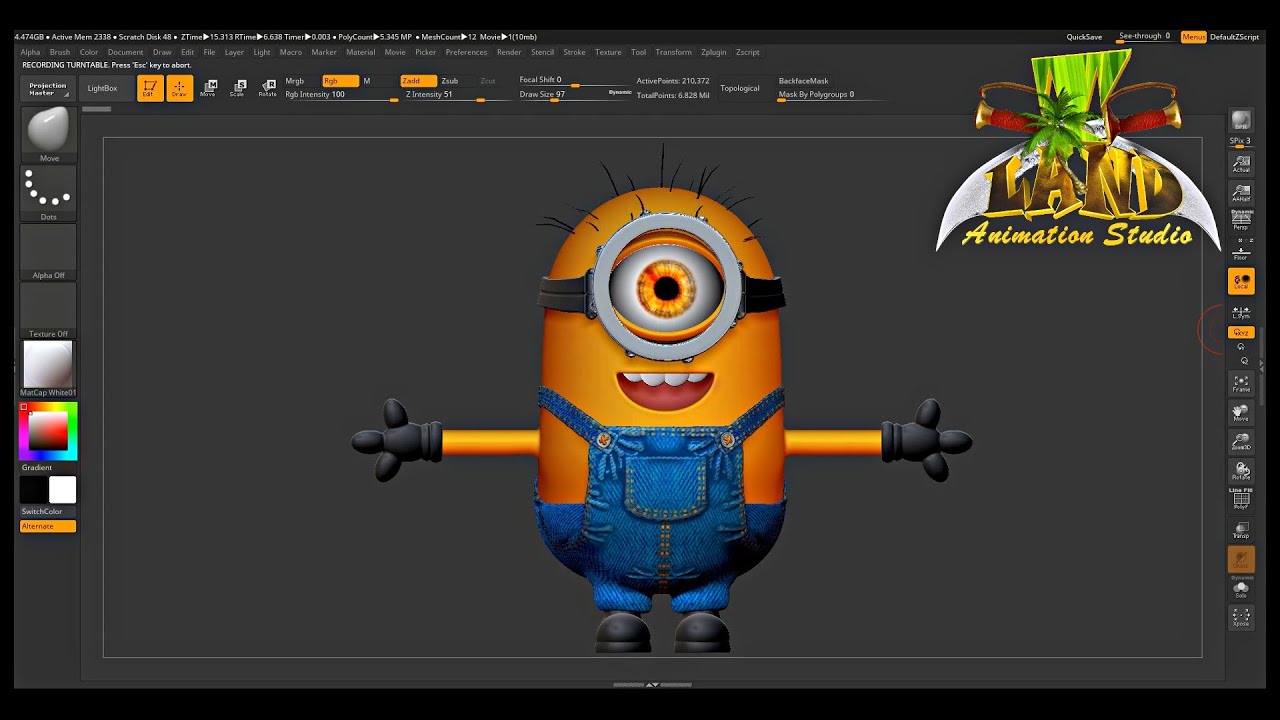Toggle Solo mode button
The image size is (1280, 720).
click(1241, 589)
